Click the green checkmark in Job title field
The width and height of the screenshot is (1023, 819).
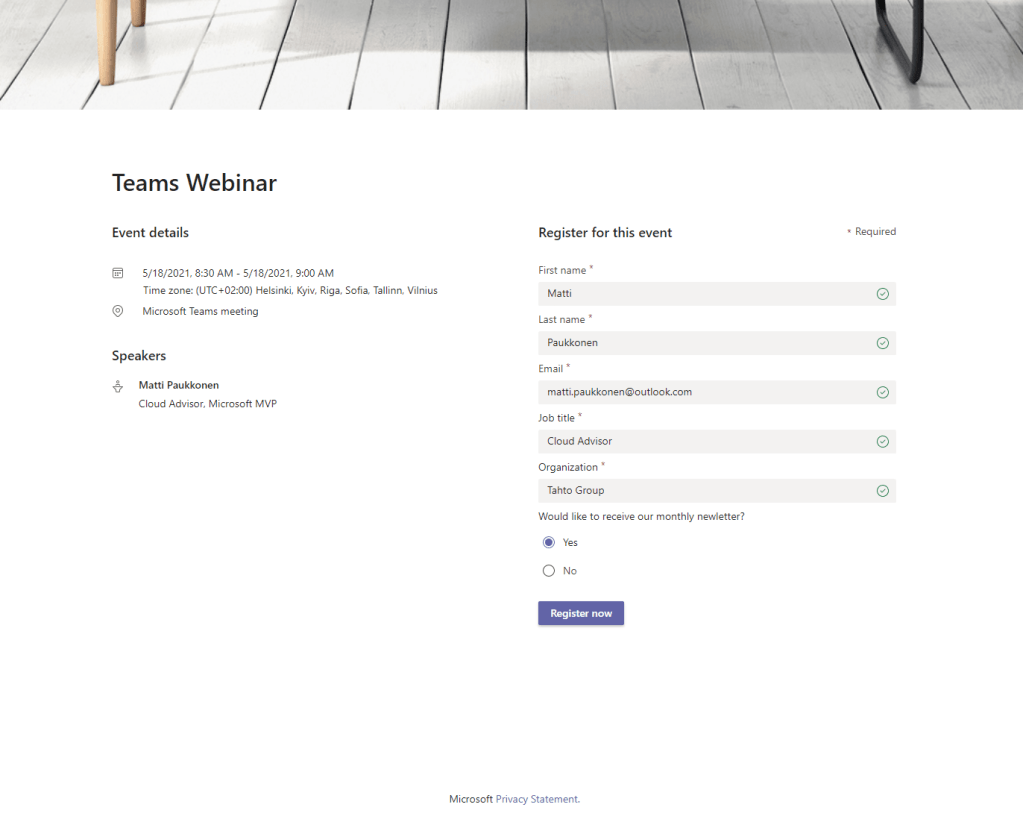point(882,441)
